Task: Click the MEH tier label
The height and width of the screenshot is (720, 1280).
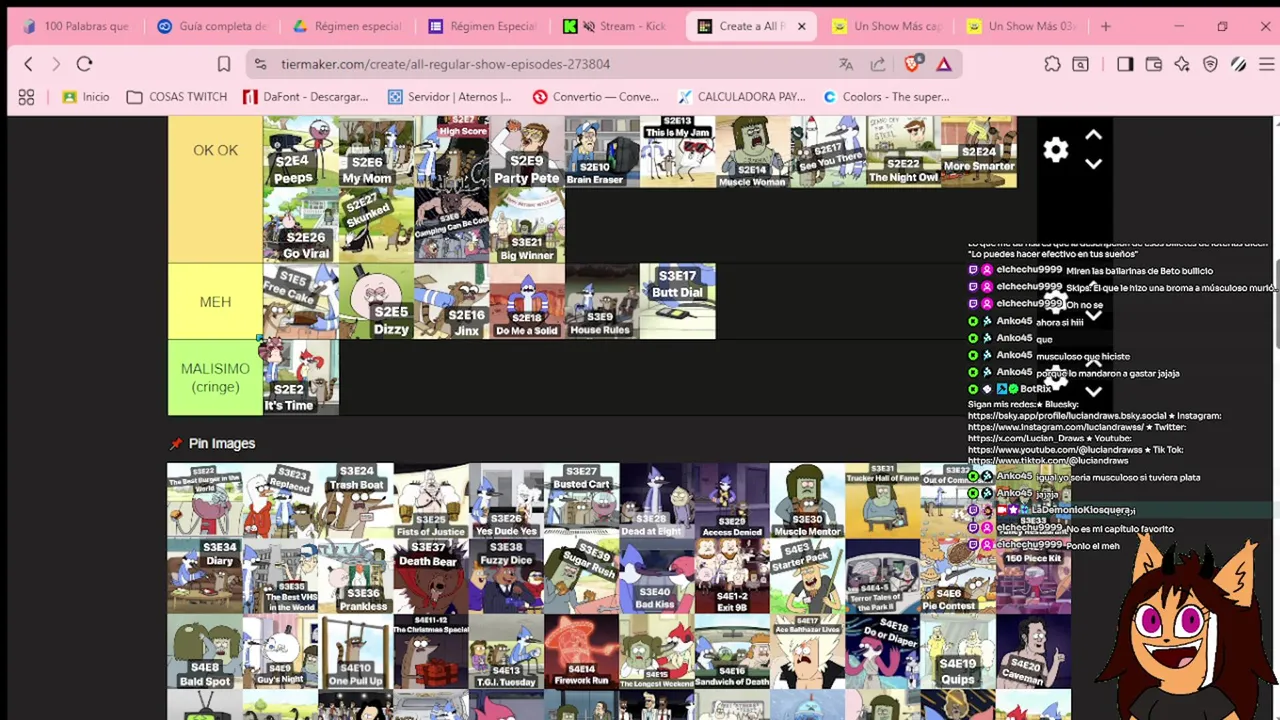Action: tap(215, 302)
